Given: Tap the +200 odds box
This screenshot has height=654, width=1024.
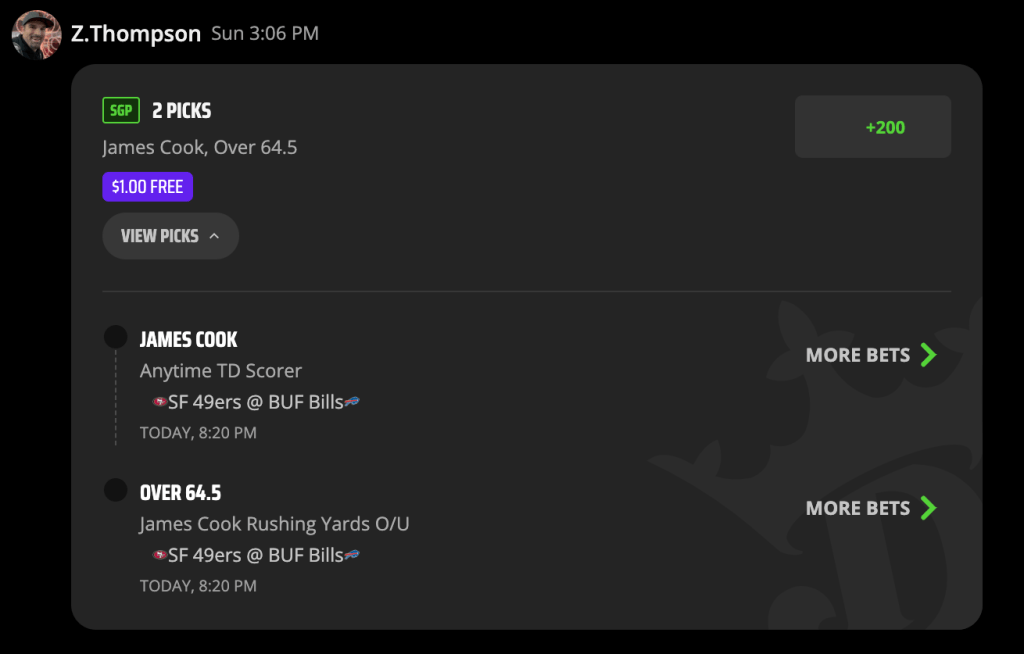Looking at the screenshot, I should pyautogui.click(x=872, y=127).
